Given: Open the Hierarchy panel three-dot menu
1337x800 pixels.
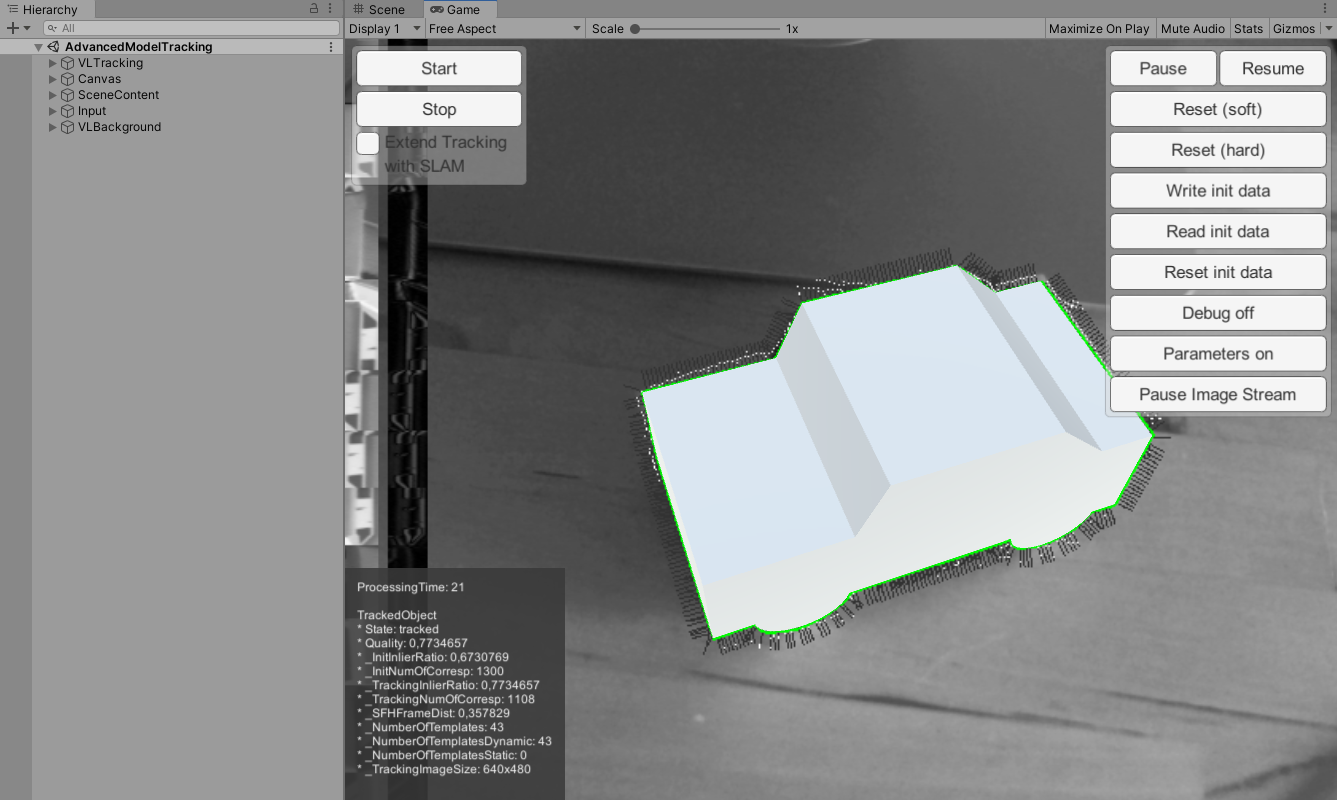Looking at the screenshot, I should (x=330, y=8).
